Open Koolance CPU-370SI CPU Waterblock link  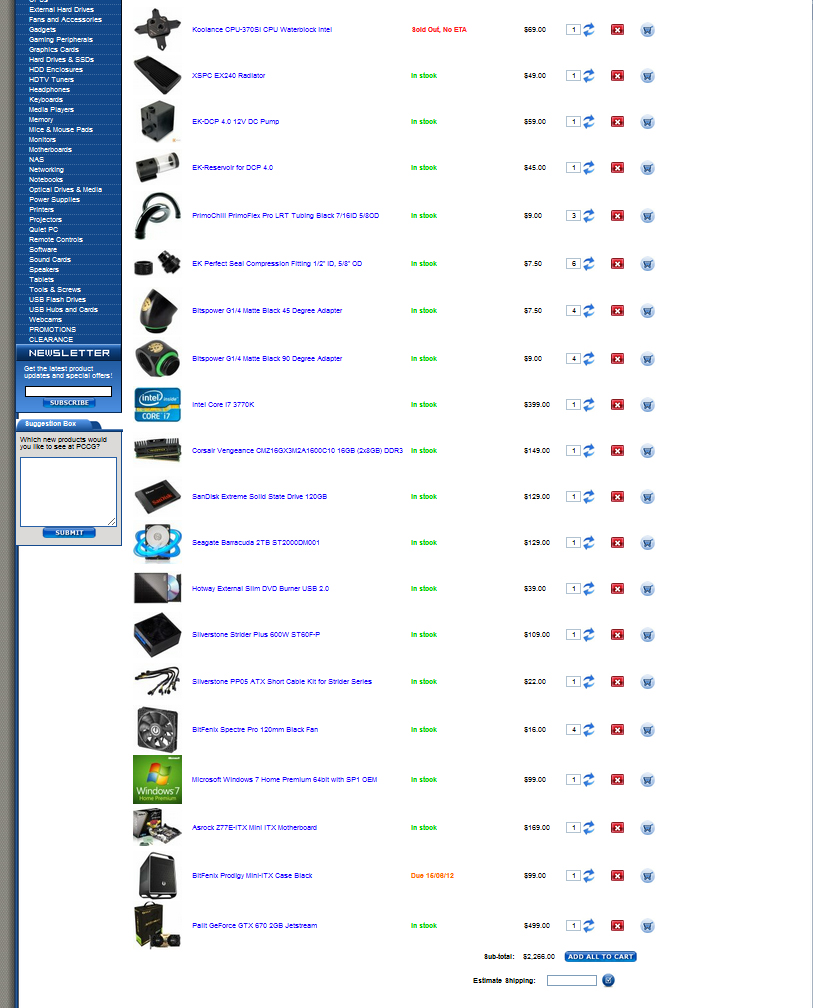[x=262, y=30]
